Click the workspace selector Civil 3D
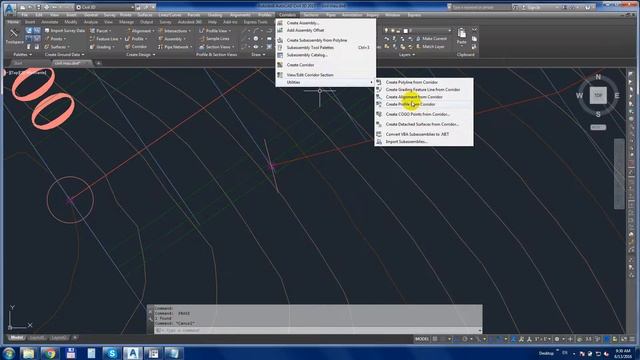640x360 pixels. (104, 7)
